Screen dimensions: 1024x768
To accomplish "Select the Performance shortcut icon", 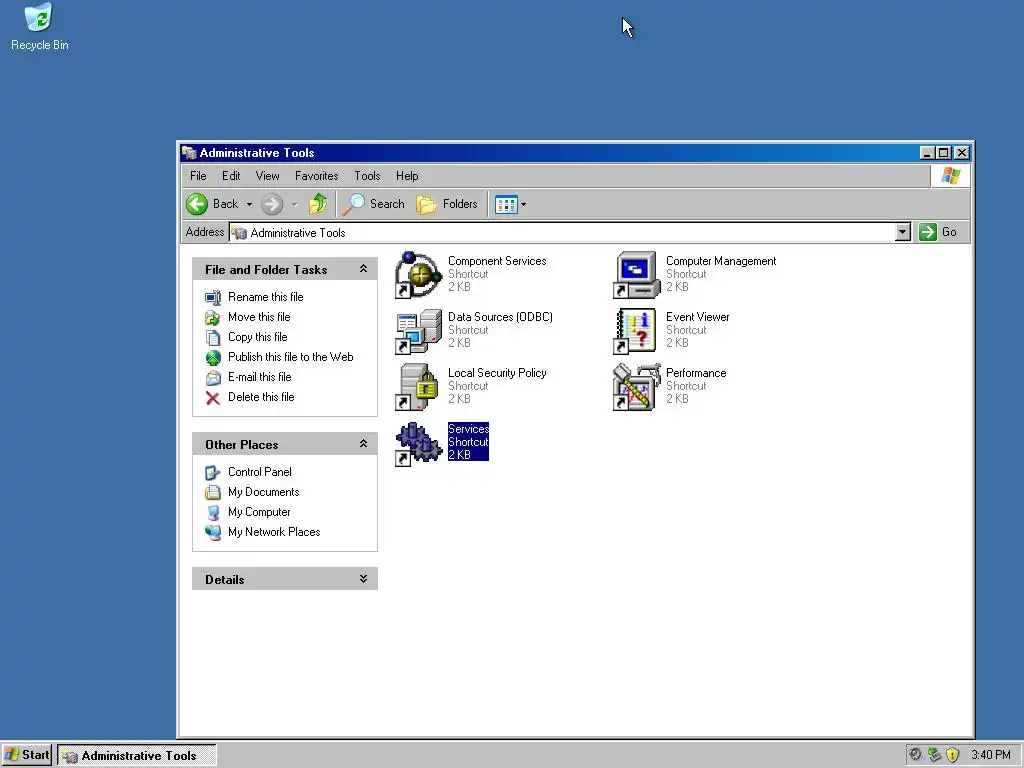I will point(636,387).
